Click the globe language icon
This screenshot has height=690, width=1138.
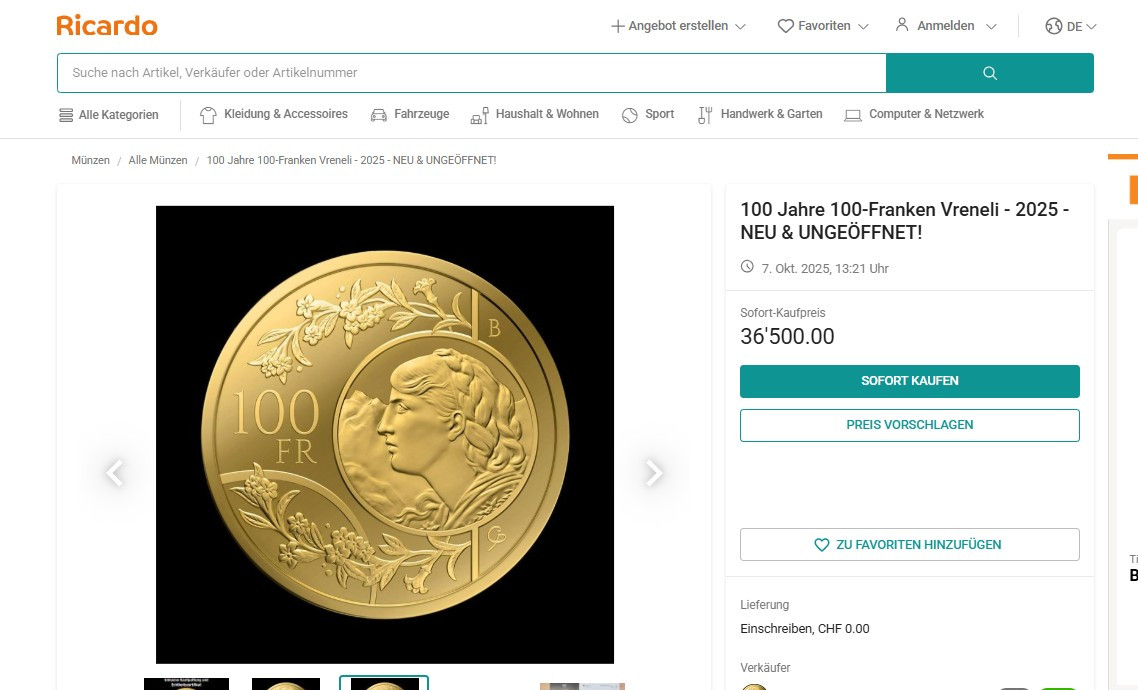pos(1053,26)
